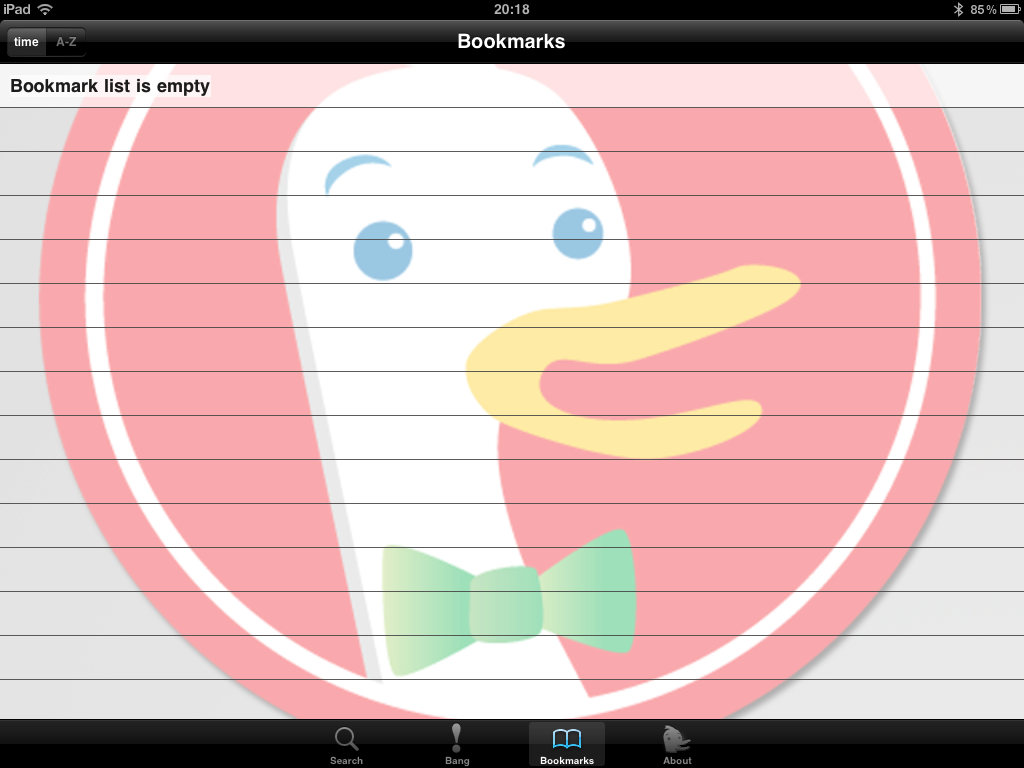1024x768 pixels.
Task: Tap the Bang exclamation mark icon
Action: [x=457, y=738]
